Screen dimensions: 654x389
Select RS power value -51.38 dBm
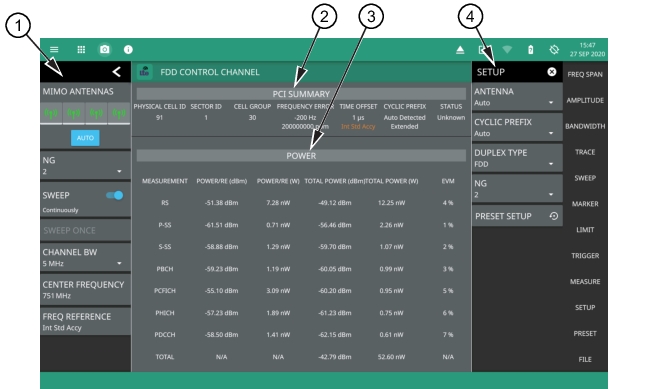[x=221, y=203]
